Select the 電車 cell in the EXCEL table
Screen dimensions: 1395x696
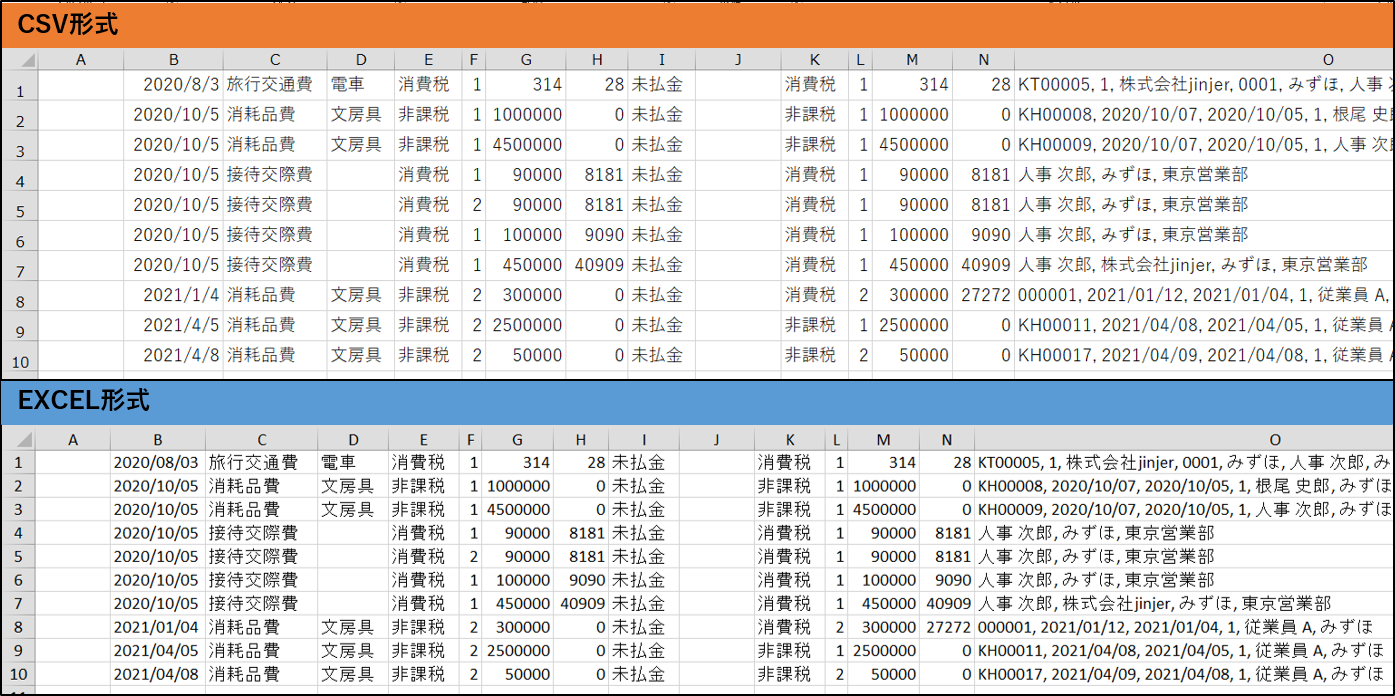click(x=352, y=463)
